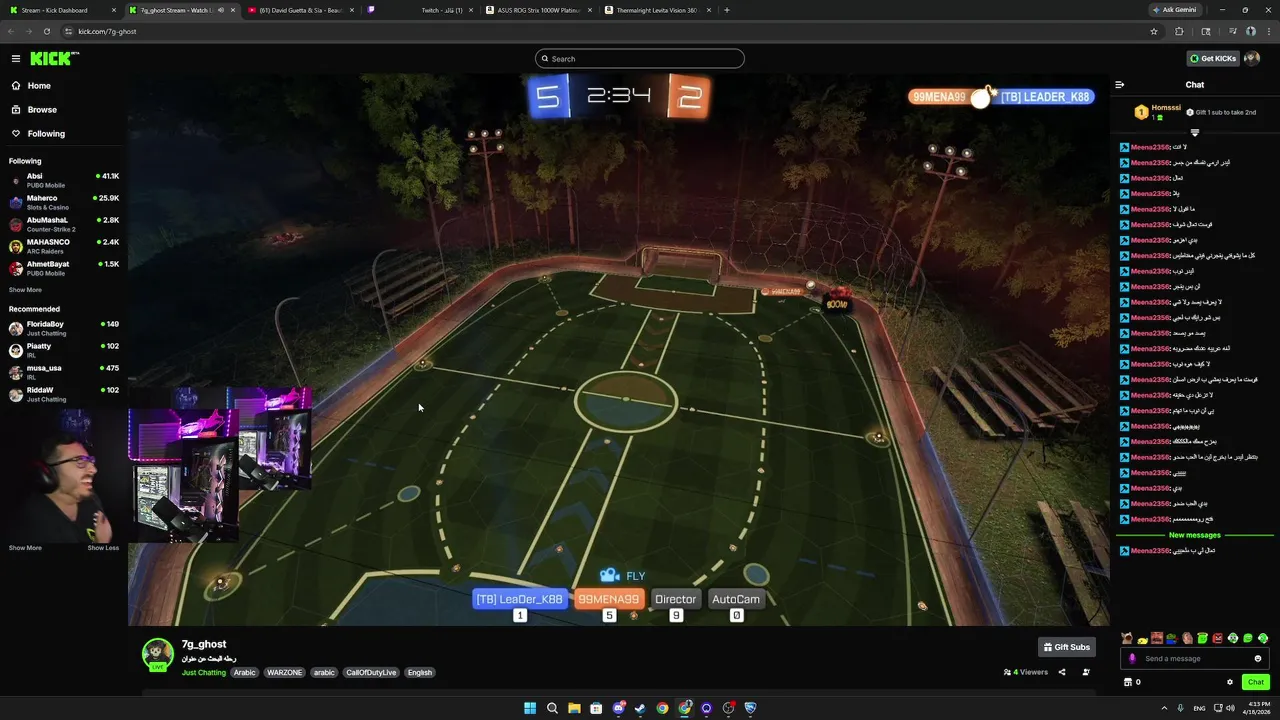1280x720 pixels.
Task: Open Absi's channel in Following list
Action: (x=64, y=180)
